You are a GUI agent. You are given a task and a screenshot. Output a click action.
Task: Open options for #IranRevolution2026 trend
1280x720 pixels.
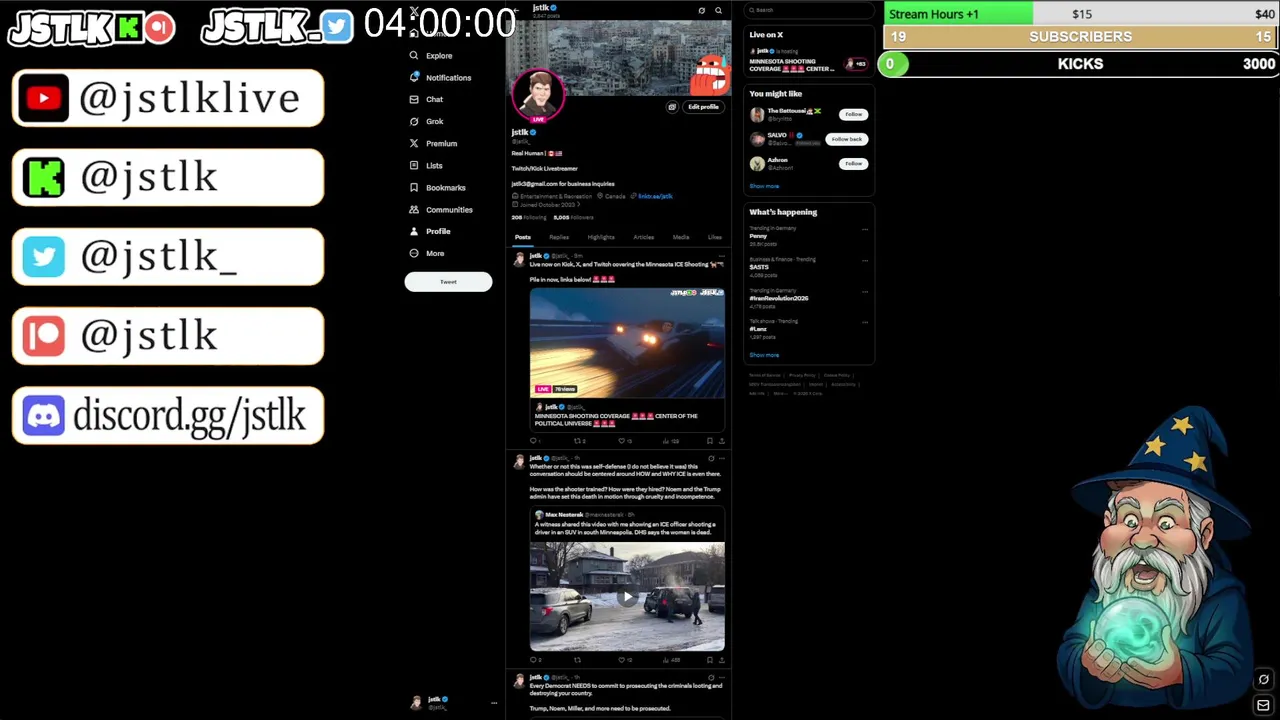tap(865, 291)
